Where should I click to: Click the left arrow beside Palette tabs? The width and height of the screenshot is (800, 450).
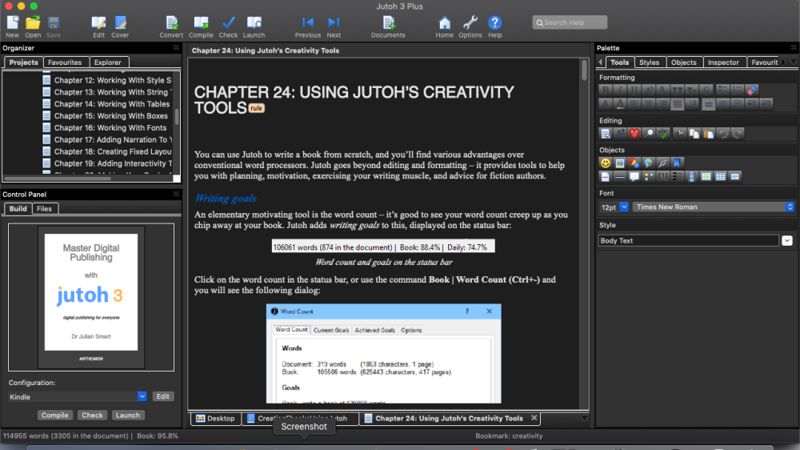(x=601, y=62)
